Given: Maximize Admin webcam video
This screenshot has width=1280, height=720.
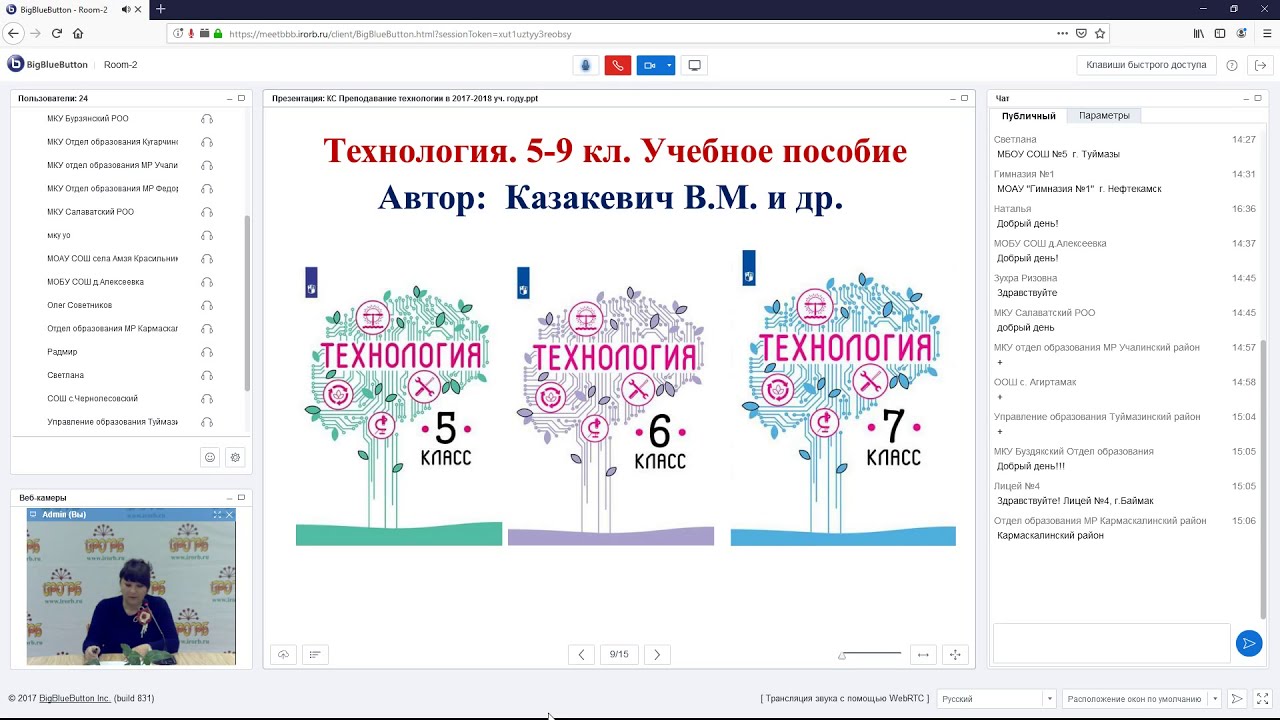Looking at the screenshot, I should tap(217, 514).
